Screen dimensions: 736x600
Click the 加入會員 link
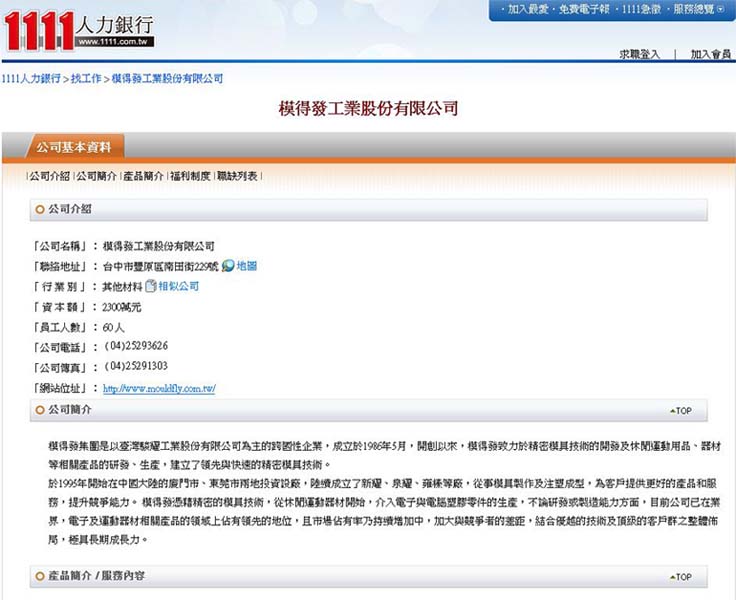coord(711,54)
